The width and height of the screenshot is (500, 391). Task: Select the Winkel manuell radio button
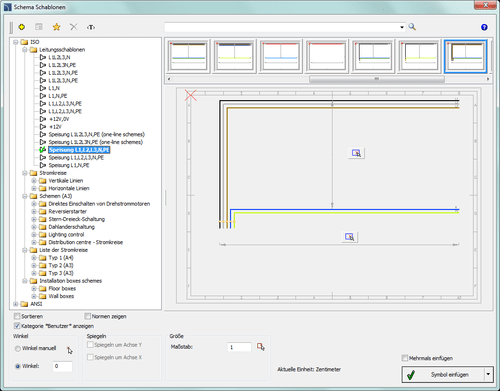pos(18,348)
